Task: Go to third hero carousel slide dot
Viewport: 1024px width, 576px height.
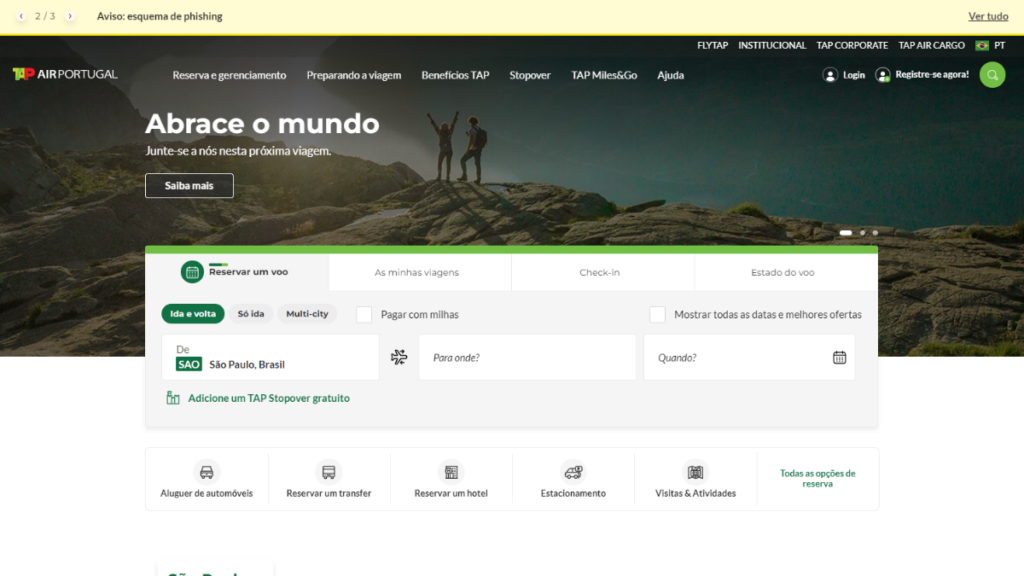Action: pos(875,232)
